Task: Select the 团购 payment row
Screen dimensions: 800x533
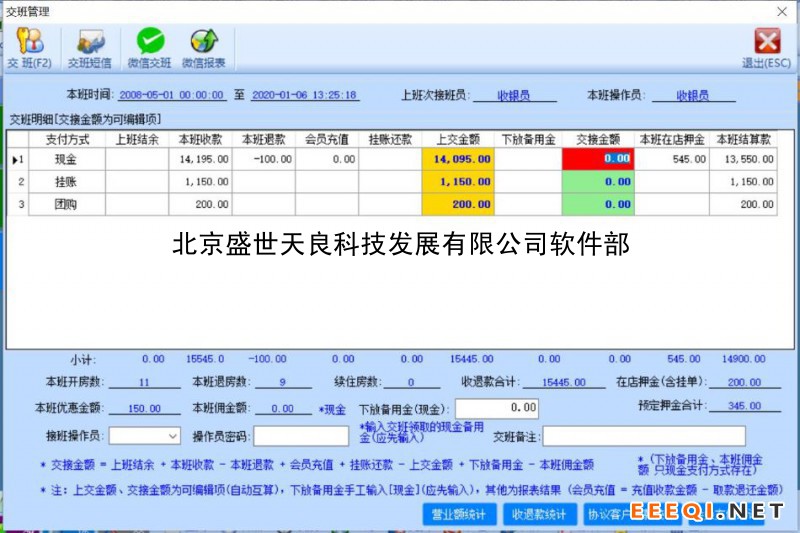Action: 67,205
